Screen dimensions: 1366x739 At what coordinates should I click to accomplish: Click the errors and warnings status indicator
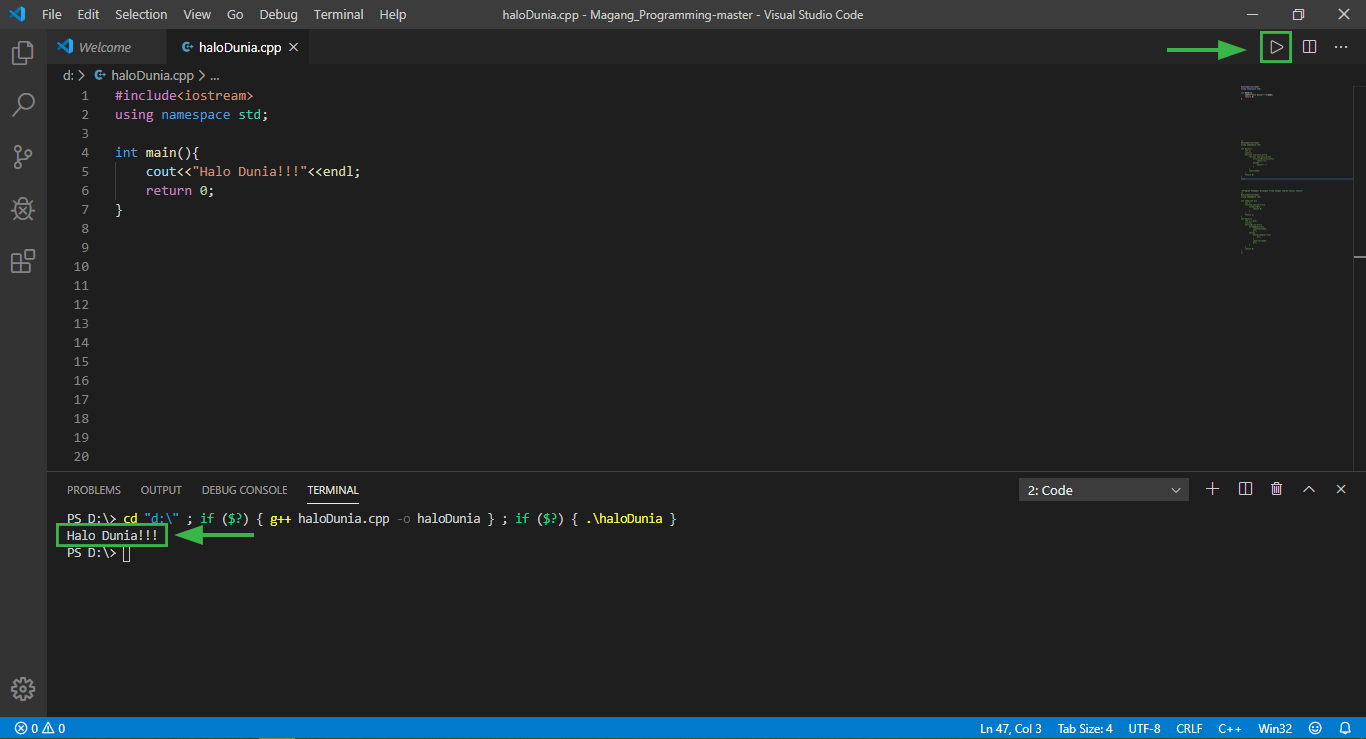[40, 728]
